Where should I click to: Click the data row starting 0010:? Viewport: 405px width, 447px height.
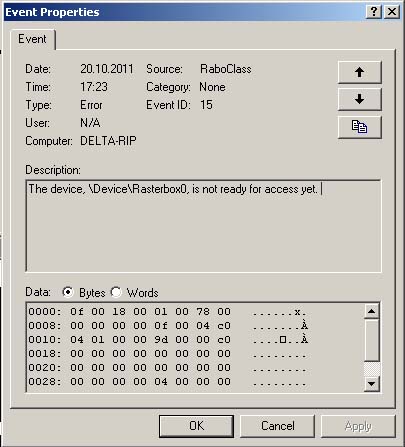[x=168, y=340]
